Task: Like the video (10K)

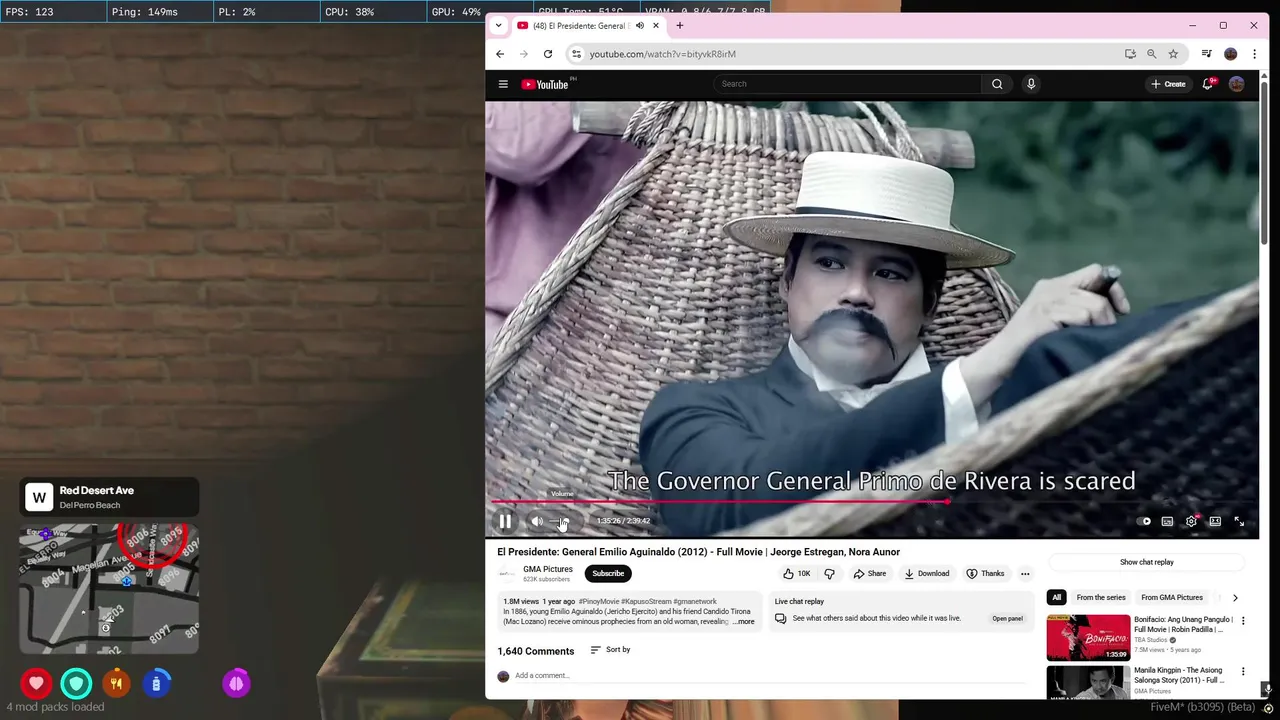Action: (797, 573)
